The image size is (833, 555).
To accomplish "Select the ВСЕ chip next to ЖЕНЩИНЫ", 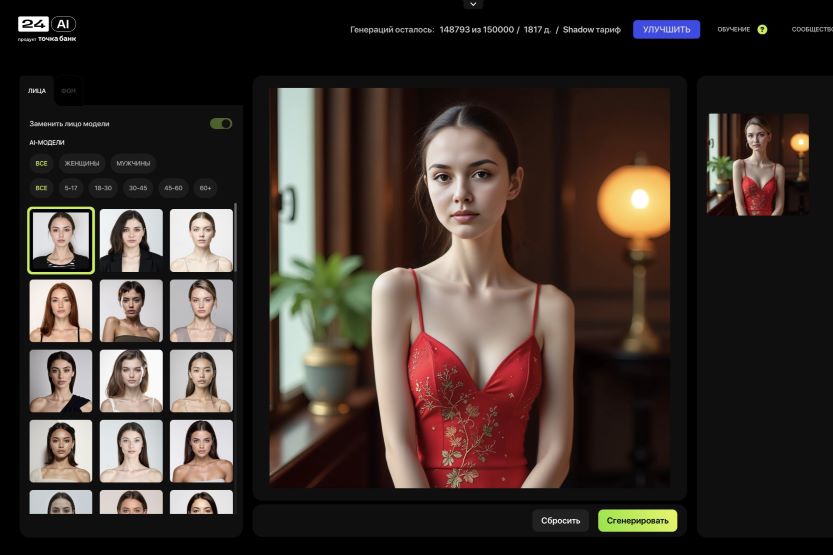I will tap(41, 164).
